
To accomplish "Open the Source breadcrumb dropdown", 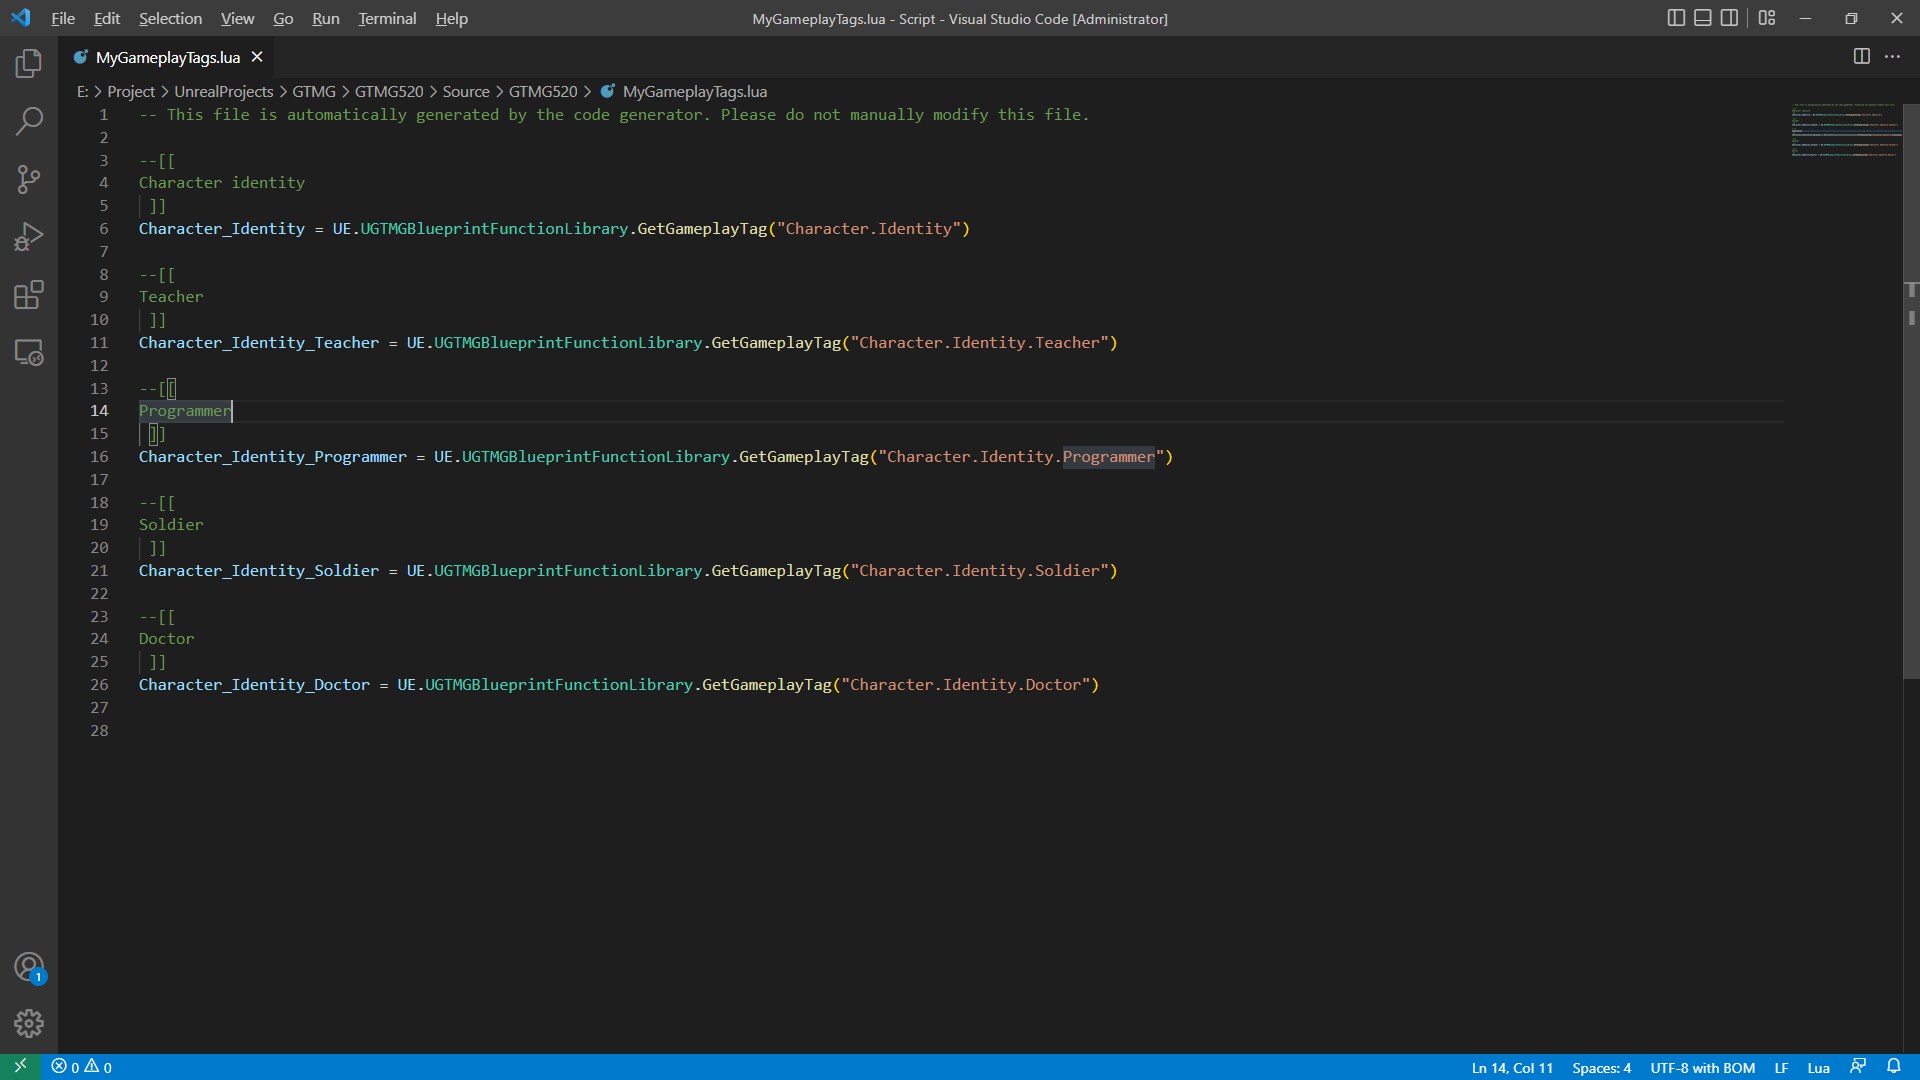I will tap(467, 91).
